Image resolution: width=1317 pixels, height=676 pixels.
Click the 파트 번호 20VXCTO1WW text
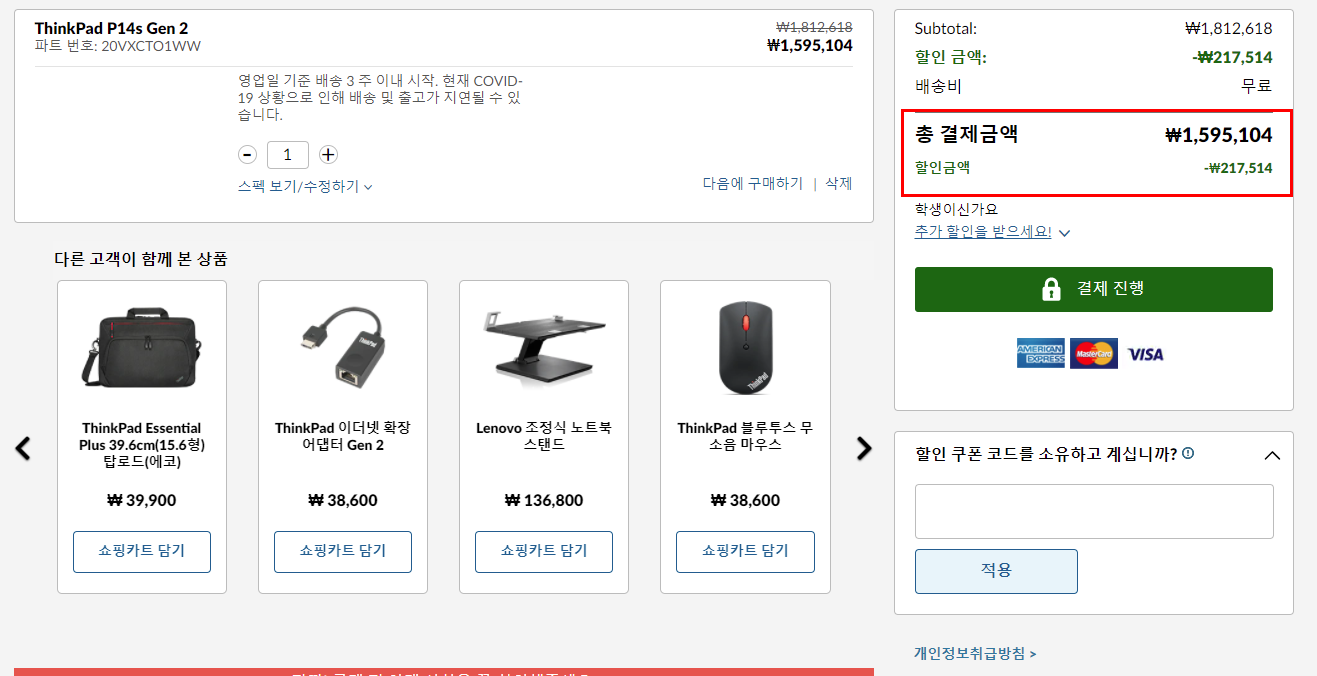tap(117, 46)
